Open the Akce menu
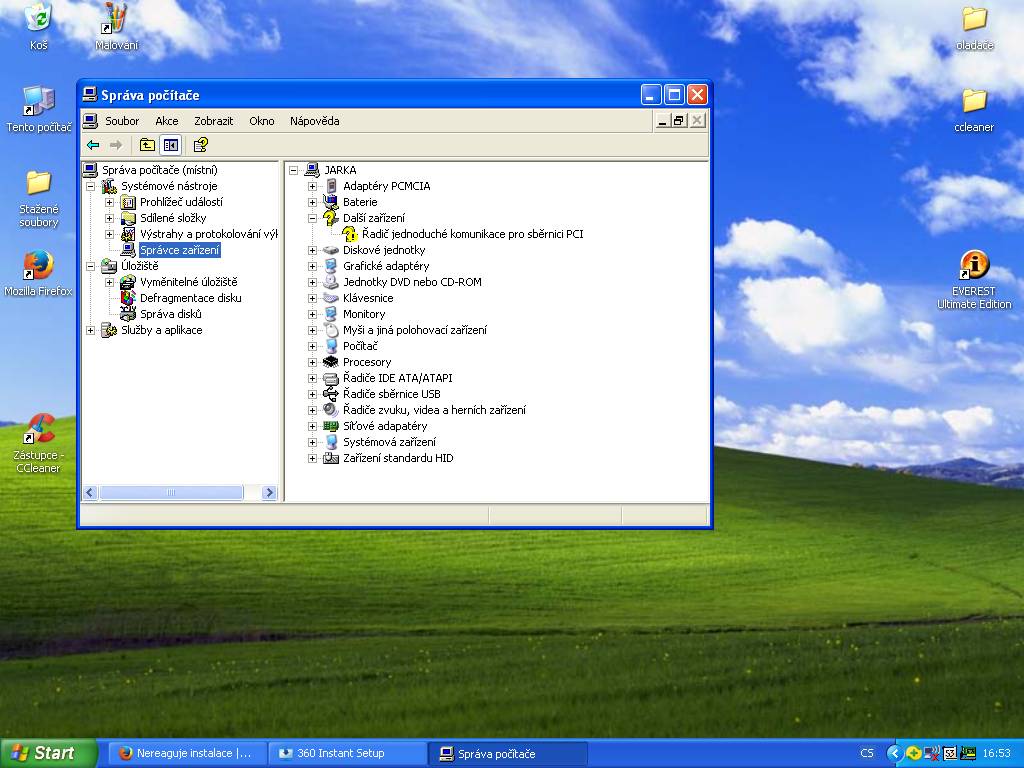This screenshot has height=768, width=1024. coord(167,121)
